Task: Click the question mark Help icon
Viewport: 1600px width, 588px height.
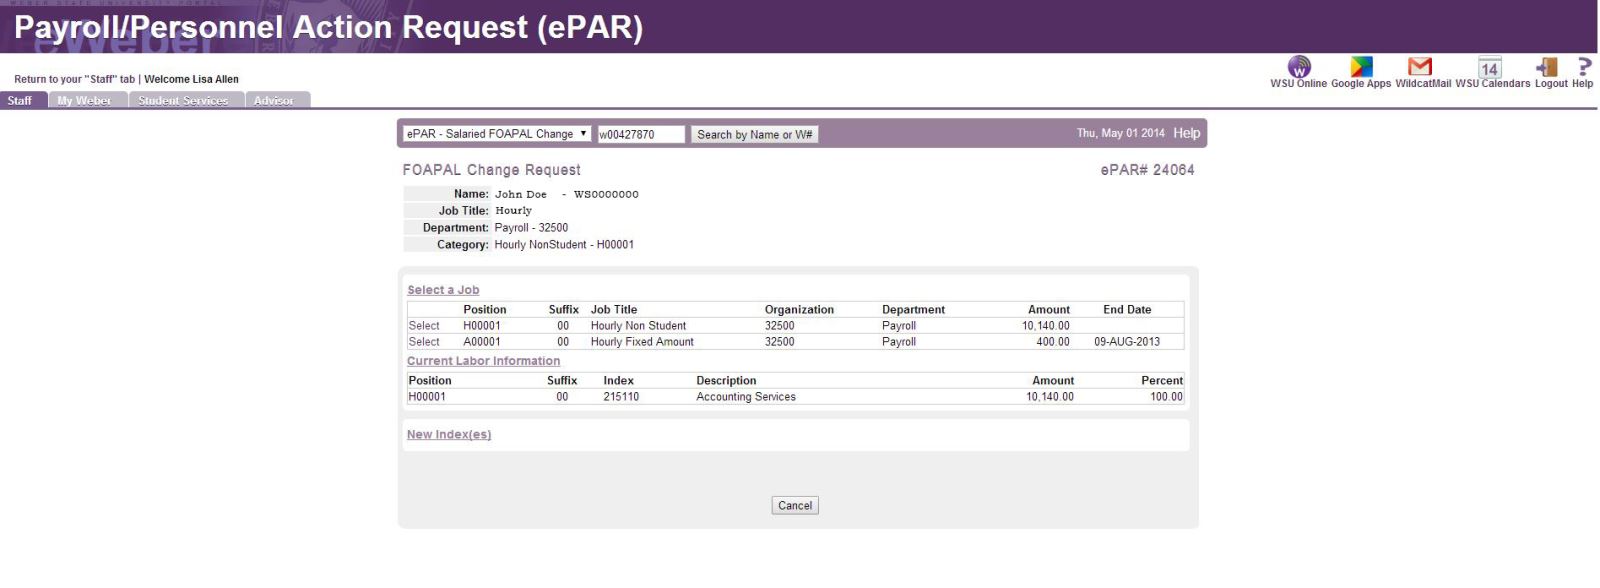Action: [x=1583, y=68]
